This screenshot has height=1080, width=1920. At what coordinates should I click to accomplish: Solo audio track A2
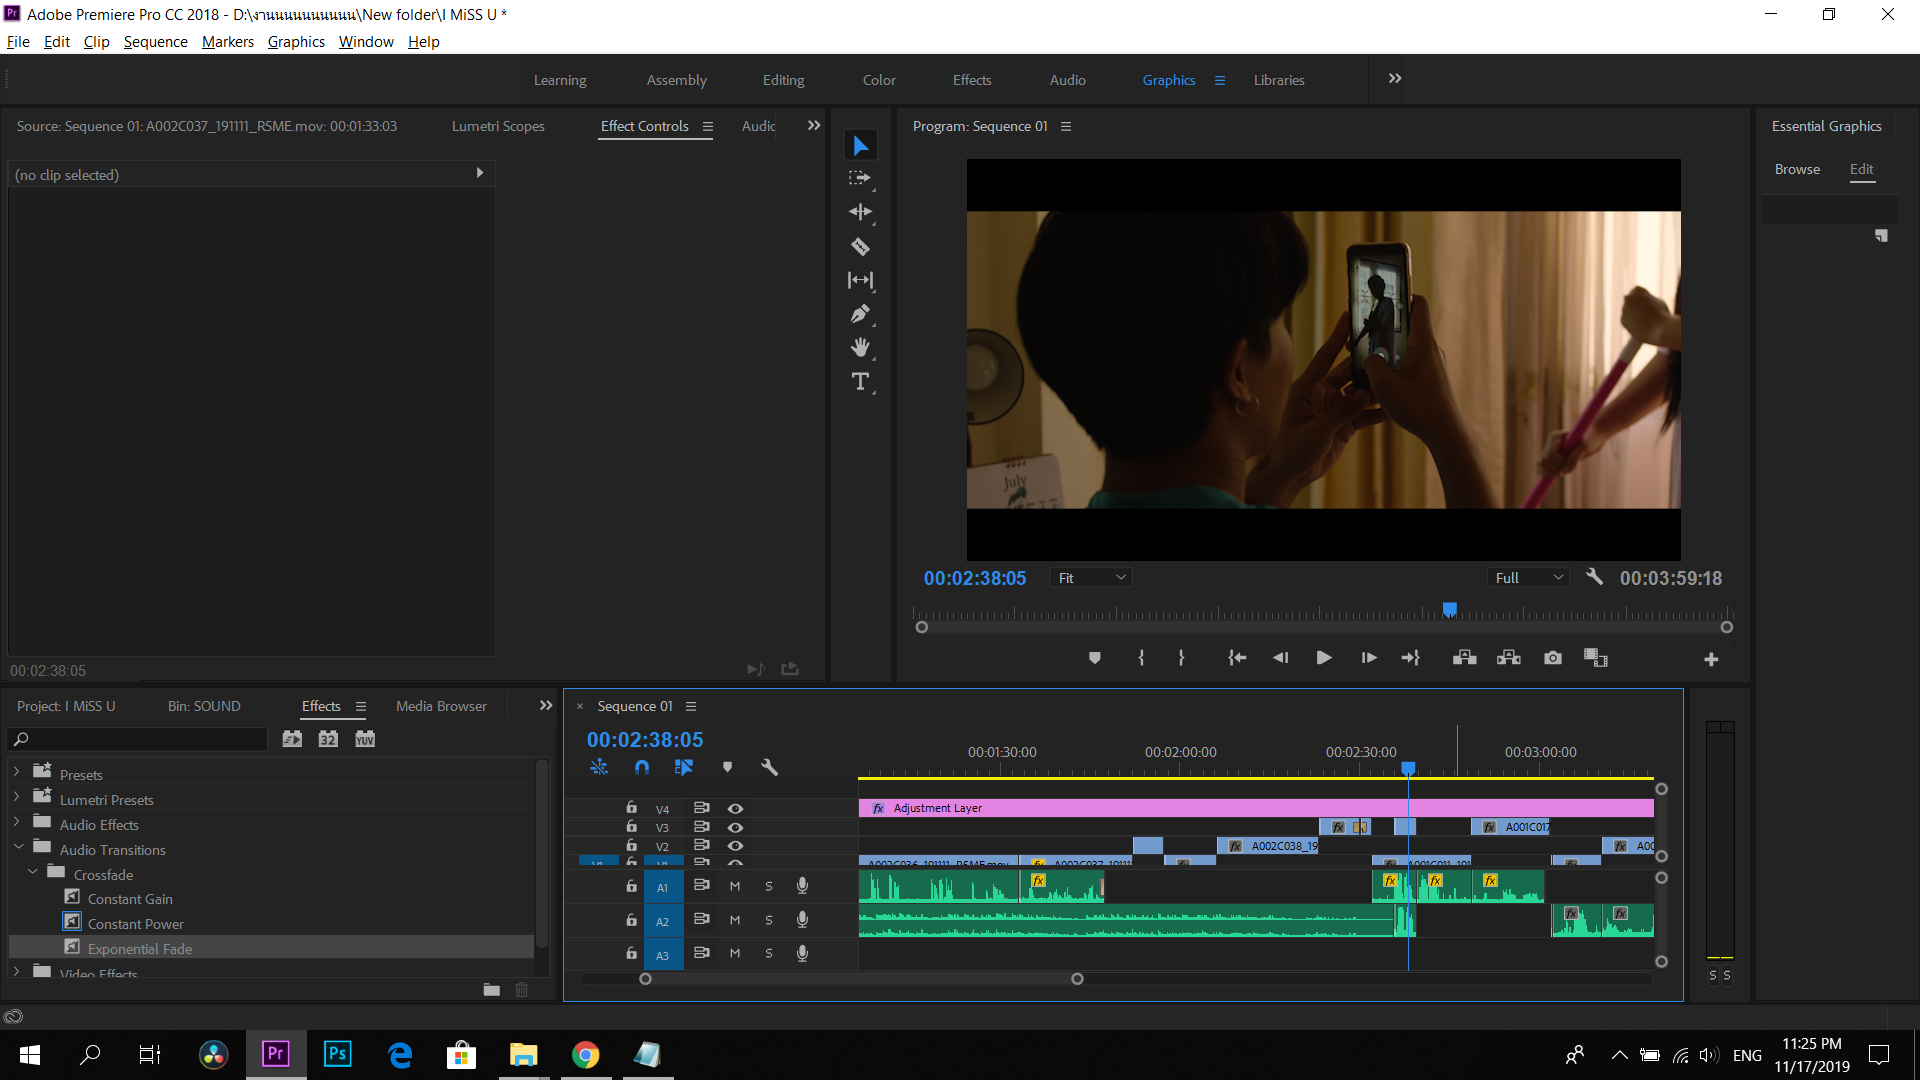769,920
